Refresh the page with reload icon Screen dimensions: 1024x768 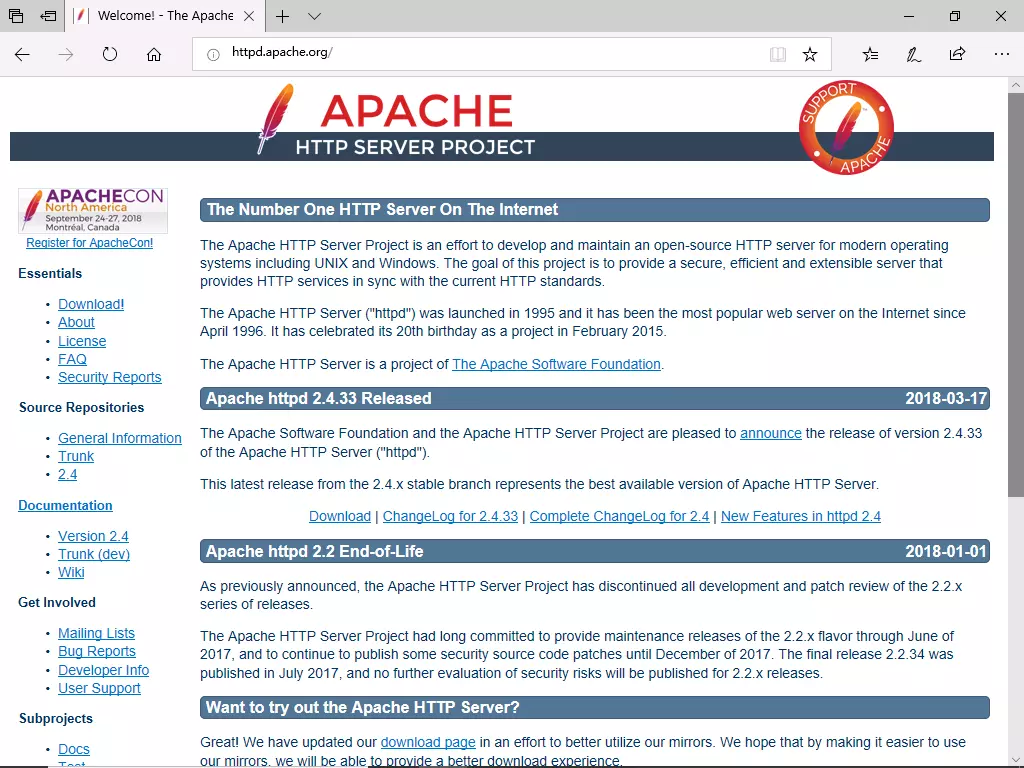(x=110, y=54)
